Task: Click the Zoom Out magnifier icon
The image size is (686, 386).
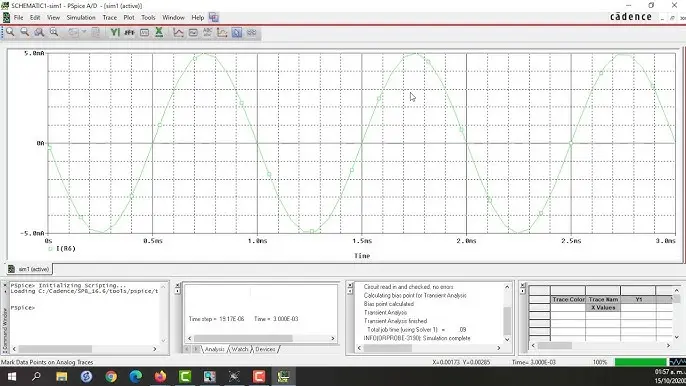Action: point(24,32)
